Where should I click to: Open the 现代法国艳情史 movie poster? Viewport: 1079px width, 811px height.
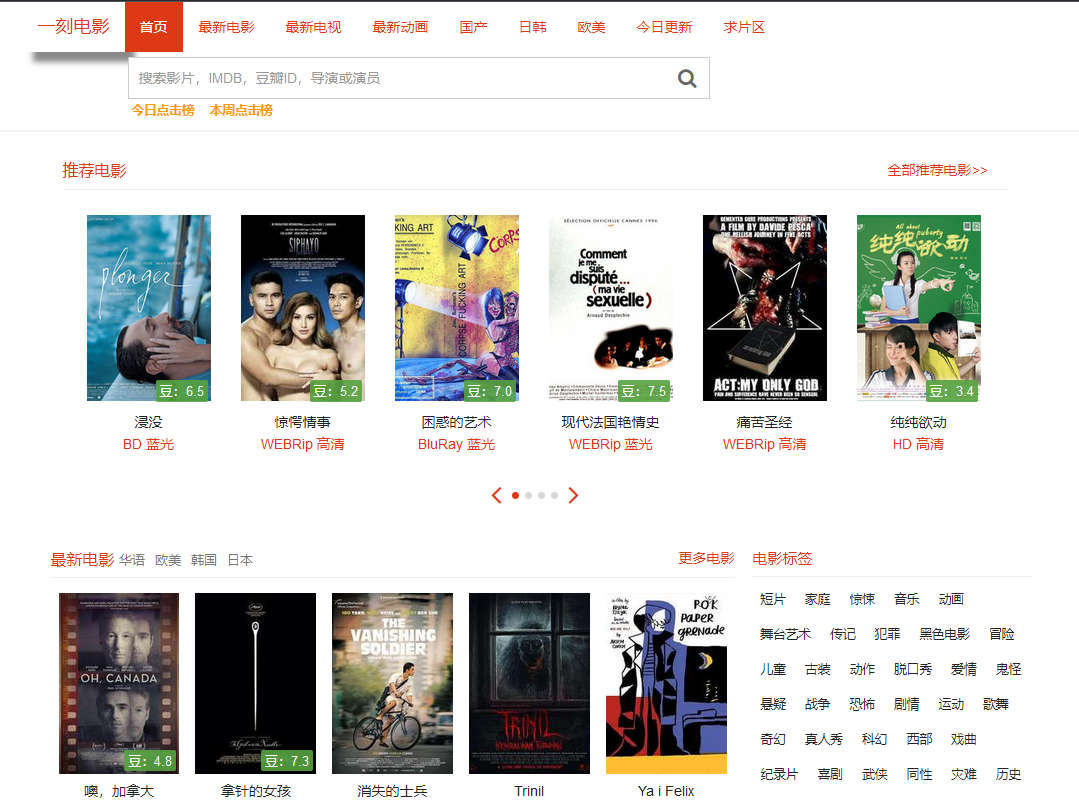point(611,307)
